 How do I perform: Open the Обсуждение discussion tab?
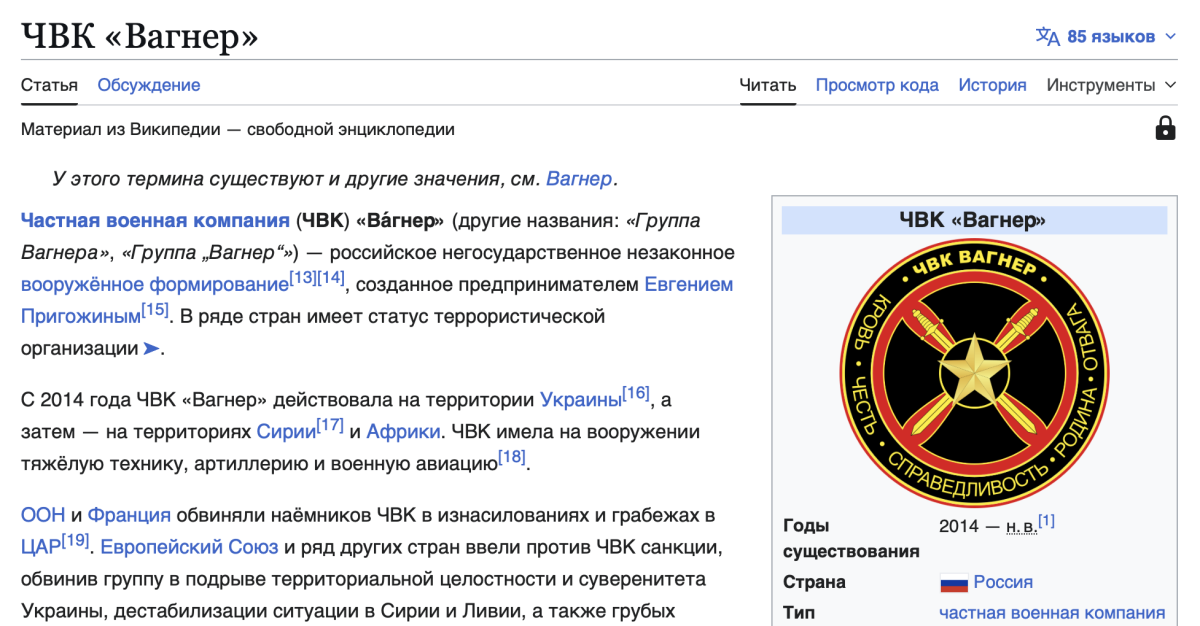tap(149, 85)
